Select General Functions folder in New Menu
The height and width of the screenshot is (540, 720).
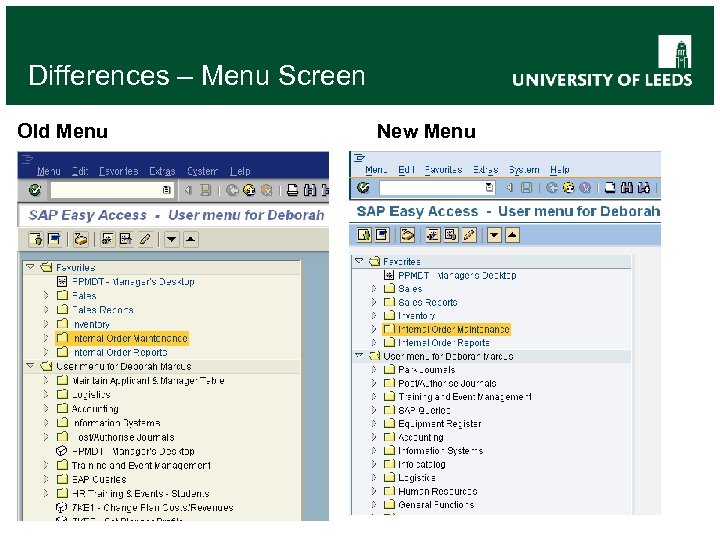tap(436, 505)
